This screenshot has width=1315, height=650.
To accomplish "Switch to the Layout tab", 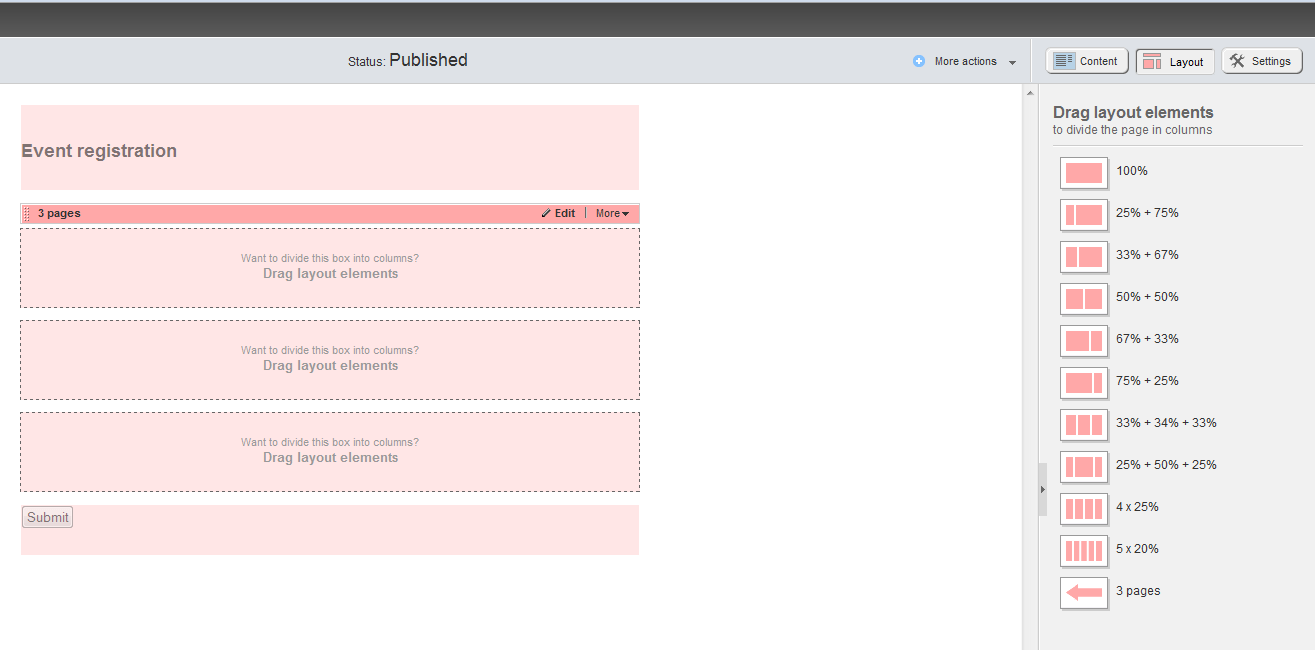I will pos(1175,62).
